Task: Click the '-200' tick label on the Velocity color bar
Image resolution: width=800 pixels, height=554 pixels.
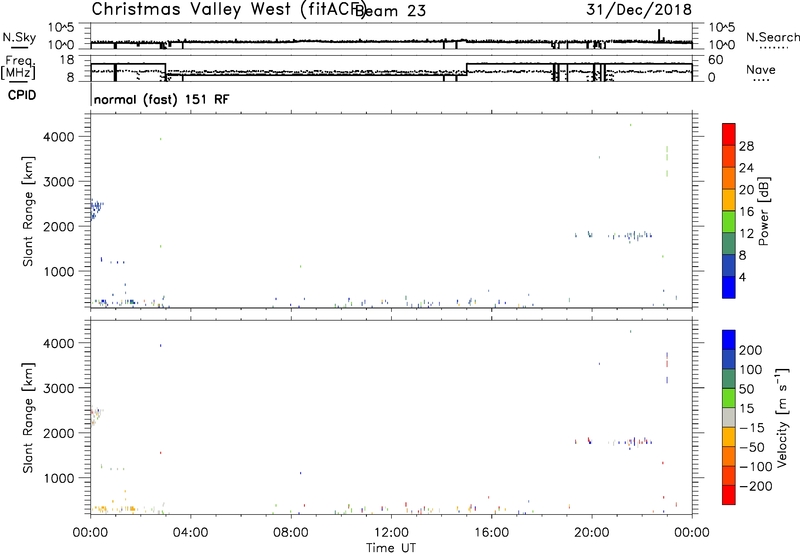Action: (x=756, y=486)
